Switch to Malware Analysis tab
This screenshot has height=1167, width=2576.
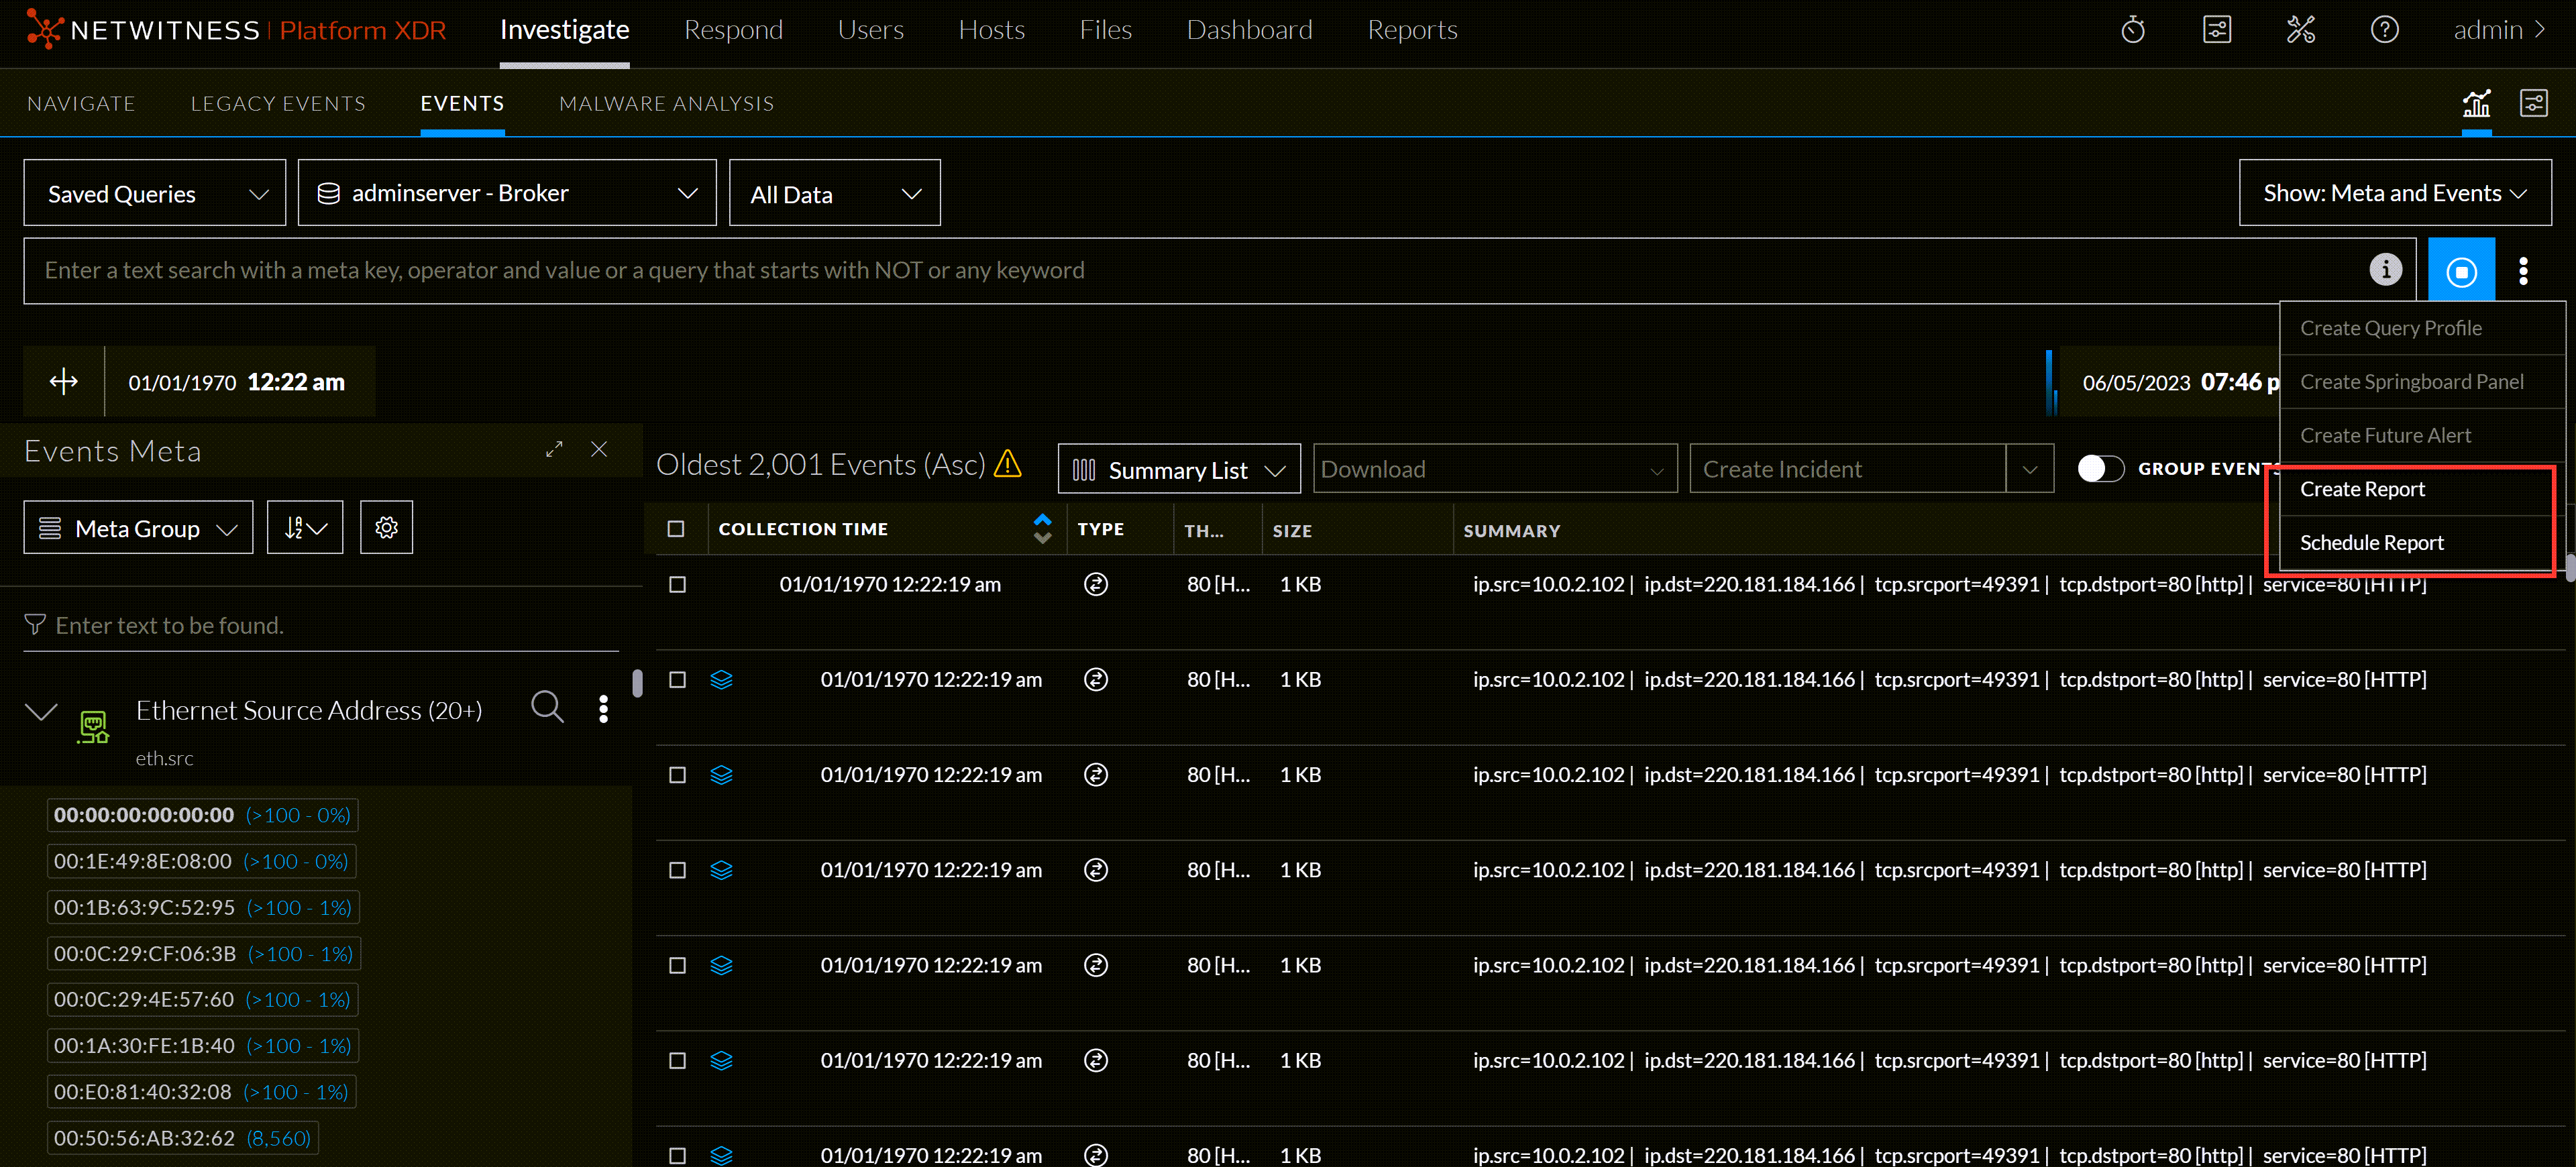point(666,104)
